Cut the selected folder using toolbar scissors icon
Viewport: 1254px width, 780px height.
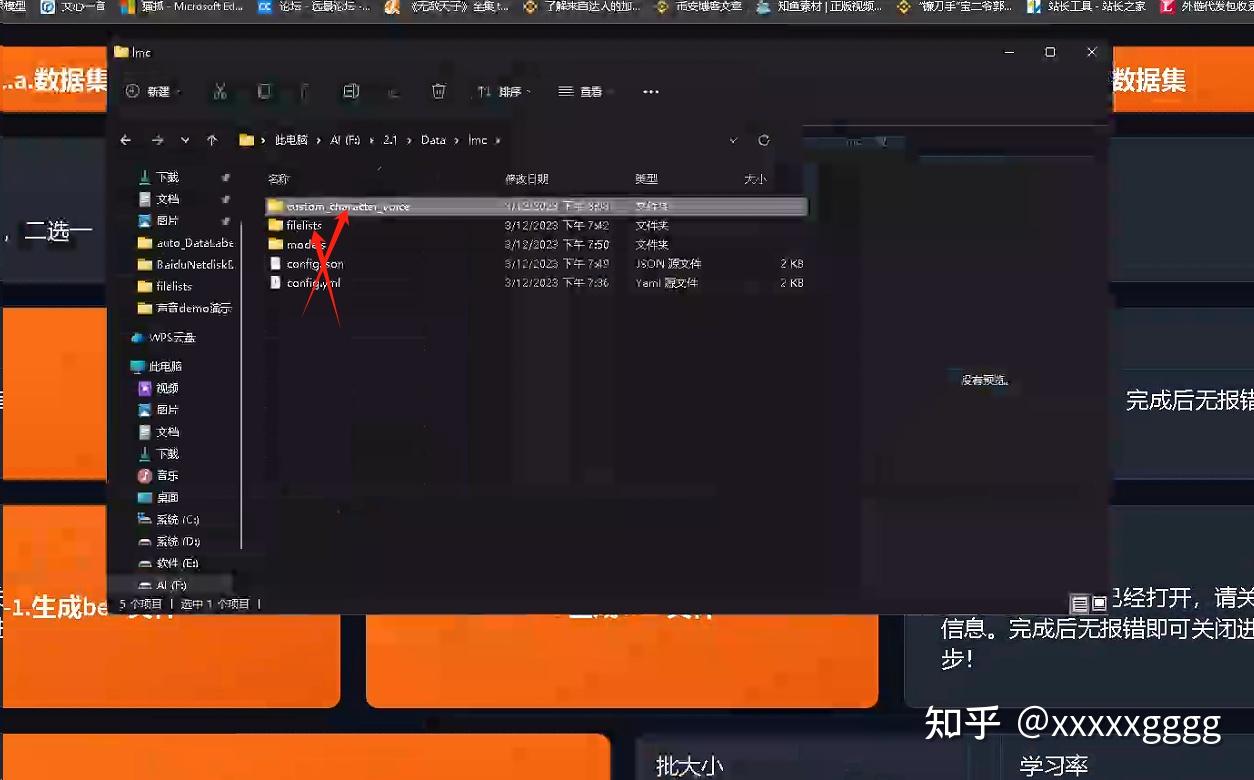click(x=222, y=91)
